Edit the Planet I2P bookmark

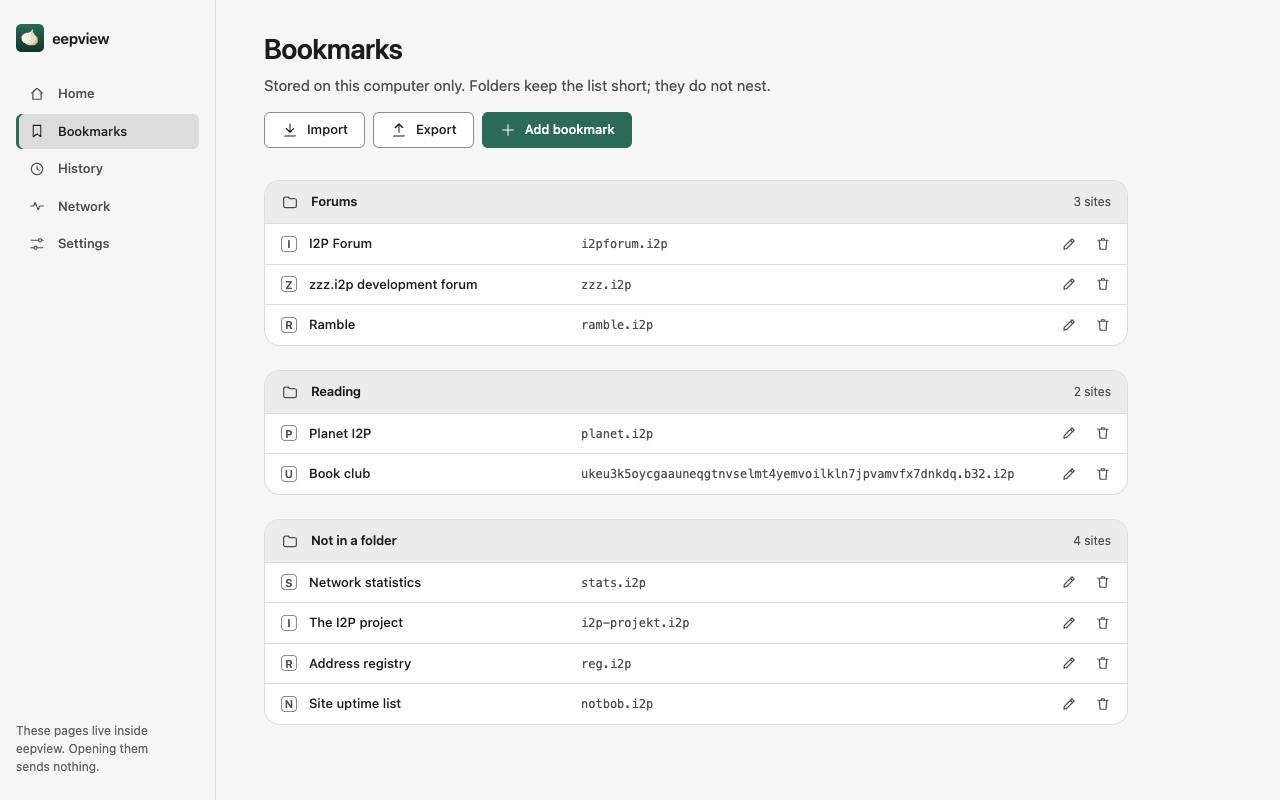point(1069,433)
